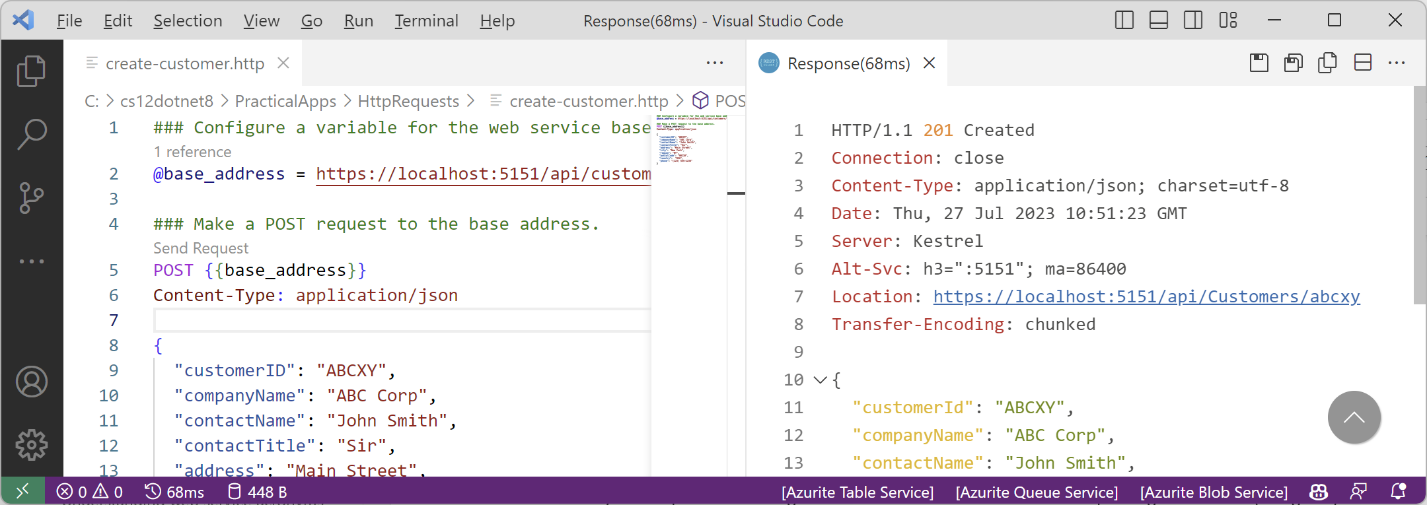Show additional views in the activity bar
The width and height of the screenshot is (1427, 505).
(32, 261)
